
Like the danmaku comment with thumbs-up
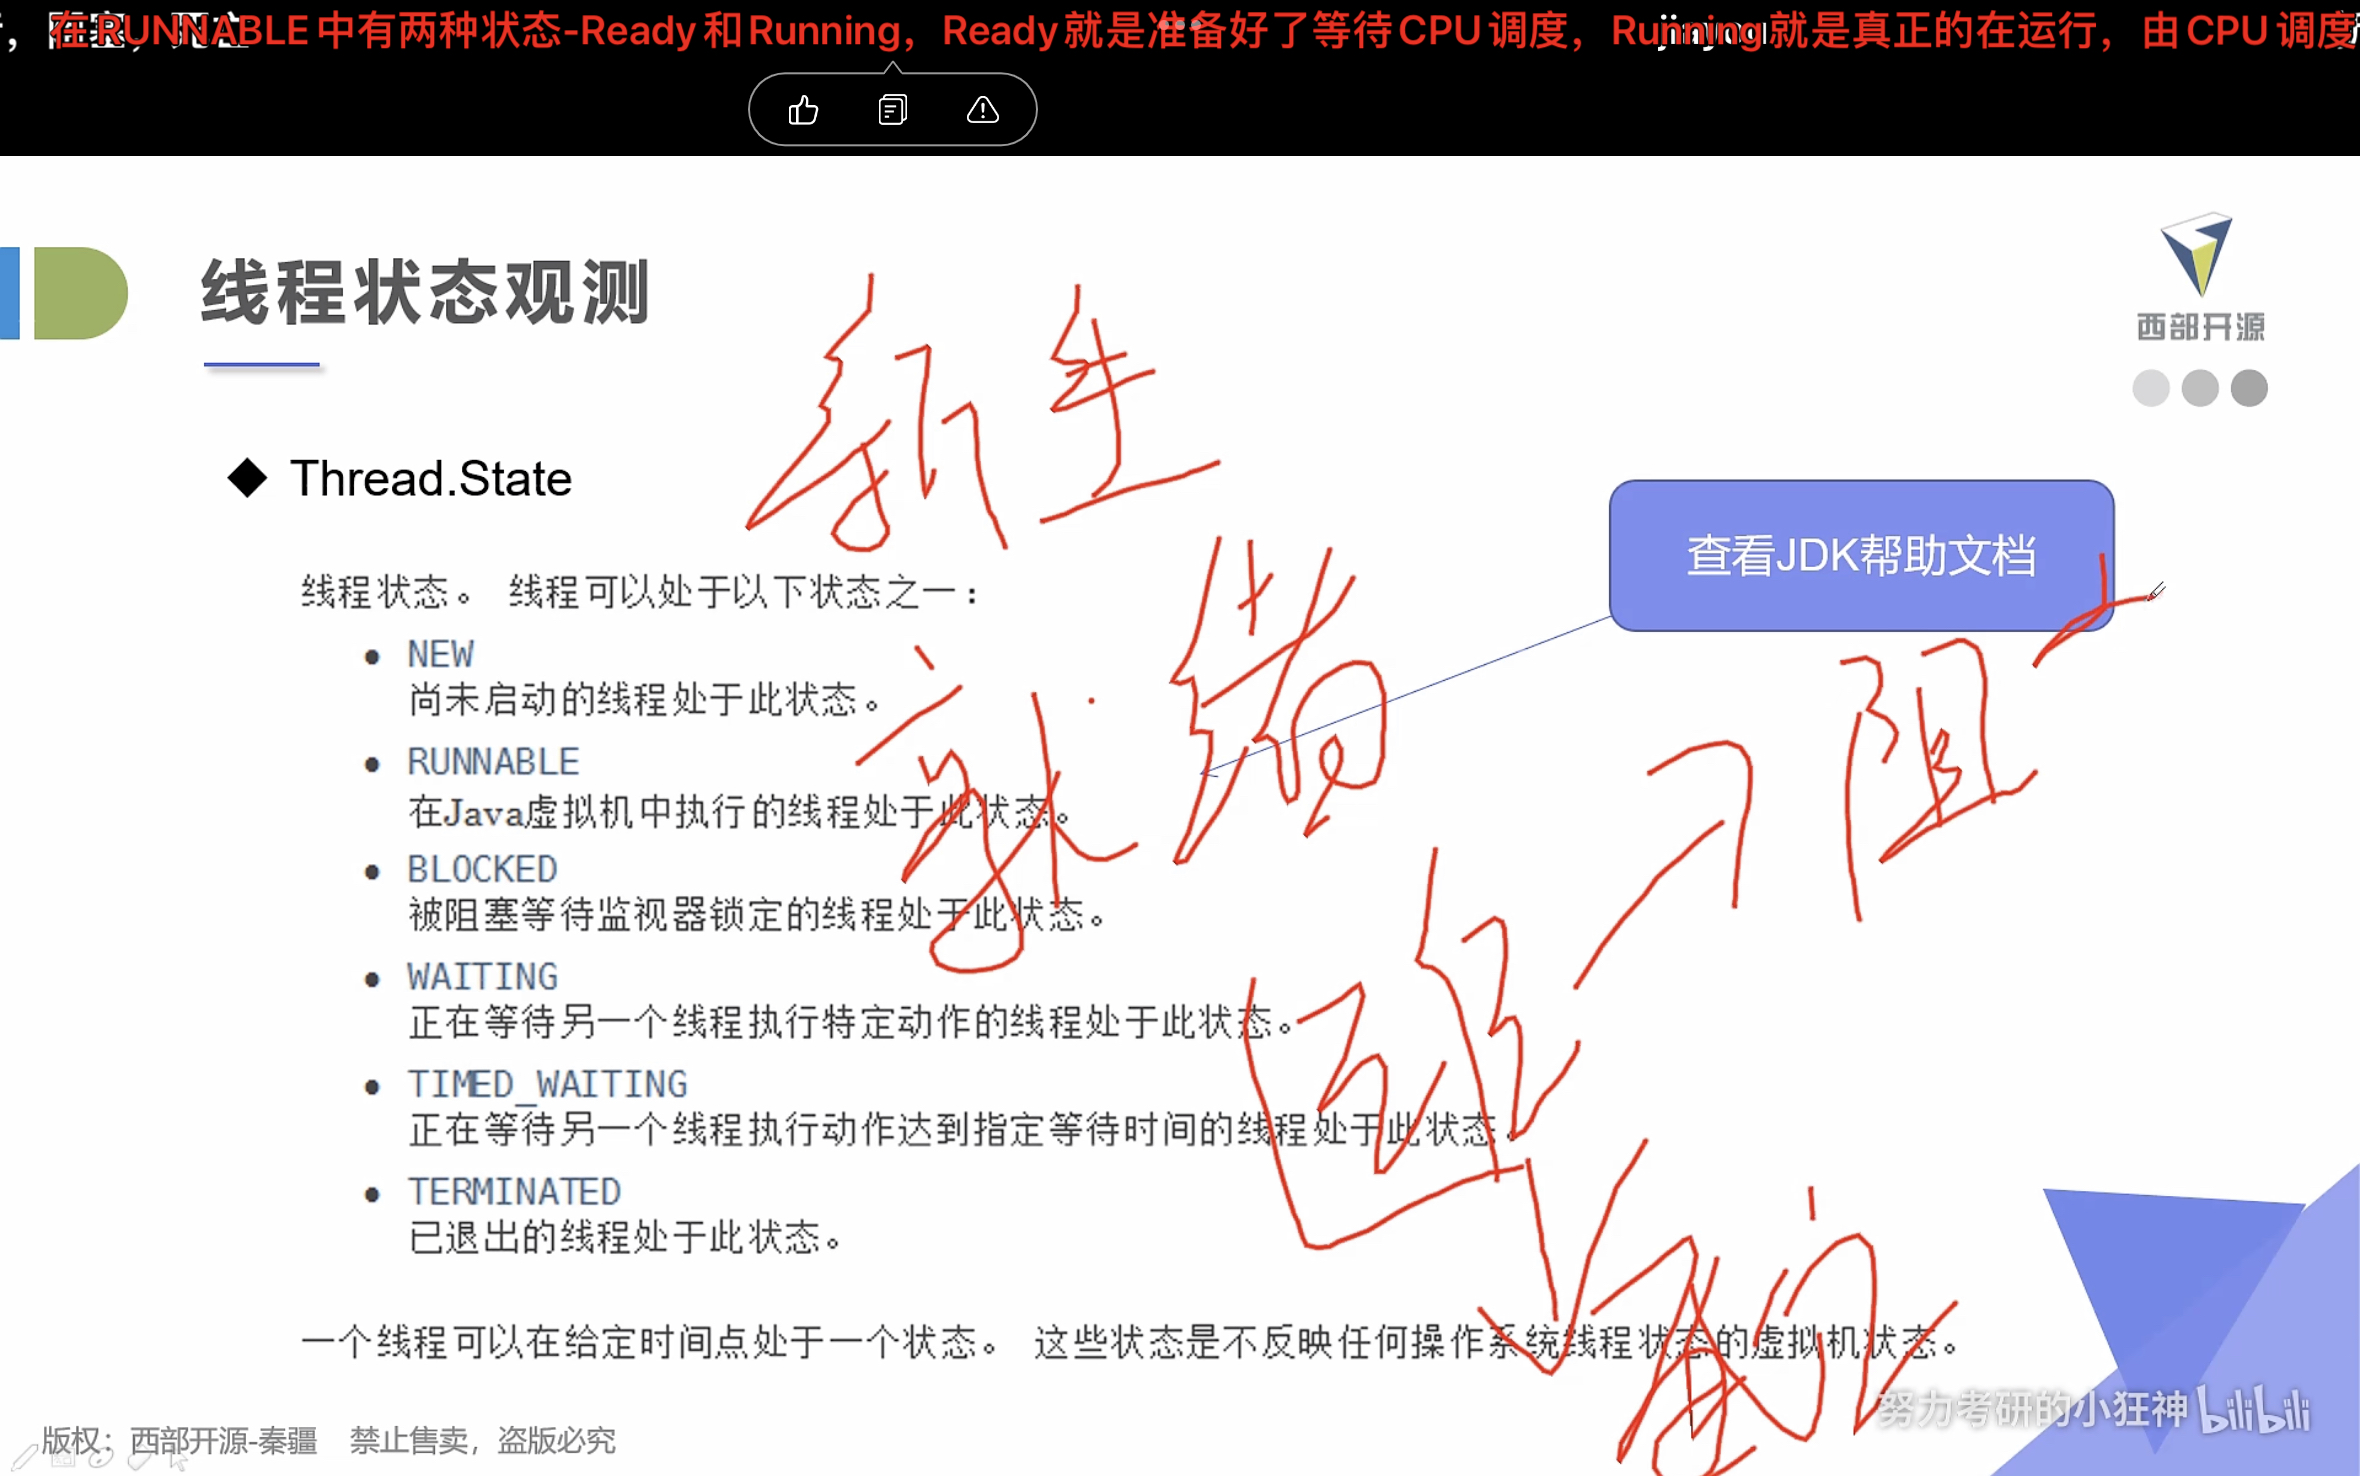pyautogui.click(x=803, y=110)
